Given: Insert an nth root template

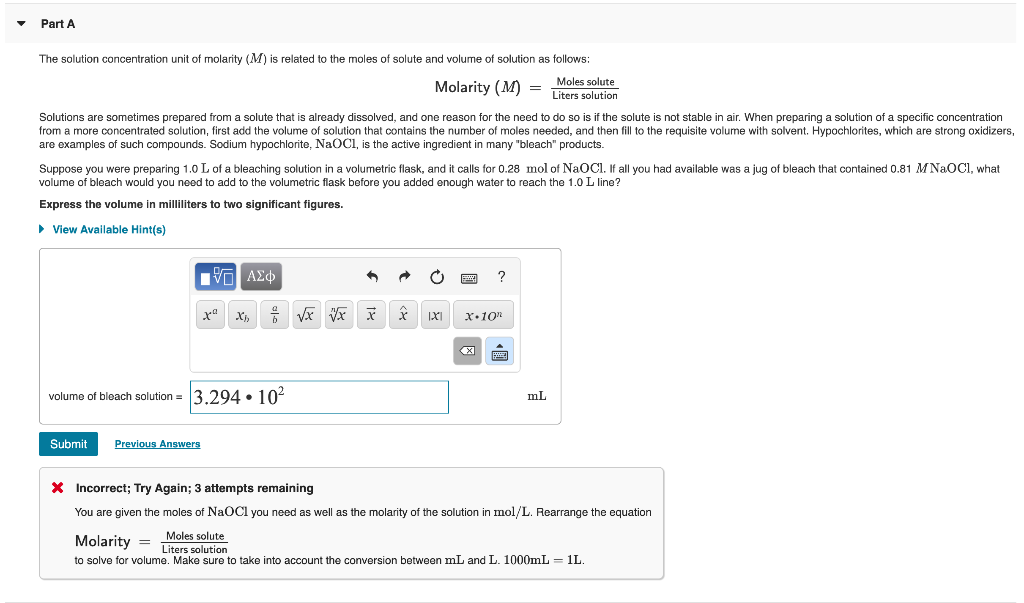Looking at the screenshot, I should 338,314.
